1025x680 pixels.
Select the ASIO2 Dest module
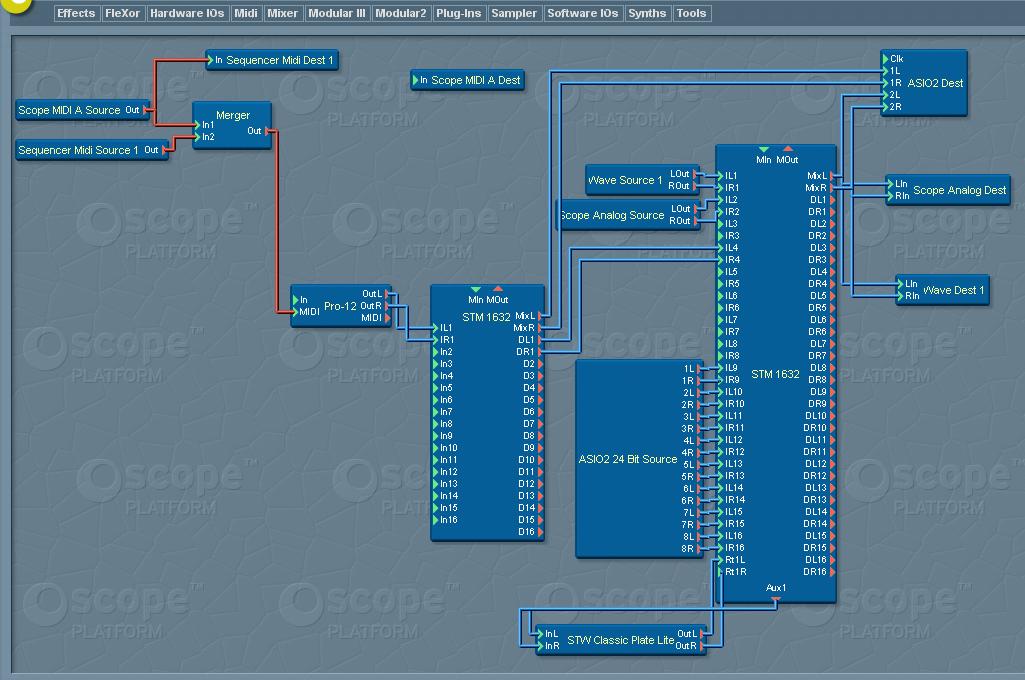924,83
